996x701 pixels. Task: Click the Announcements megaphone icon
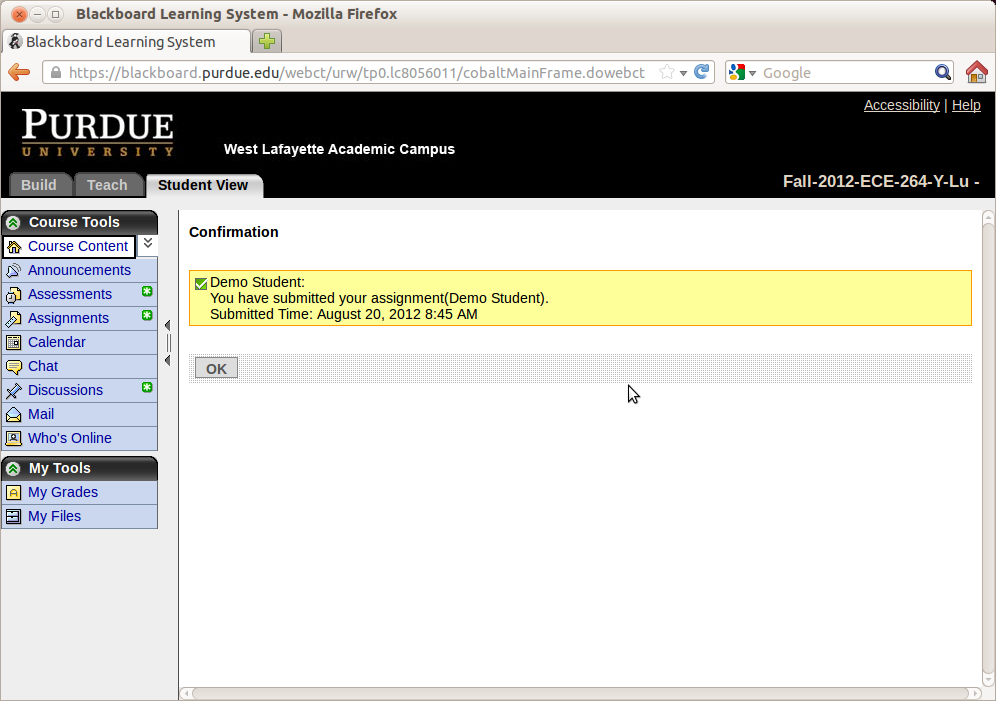tap(13, 271)
